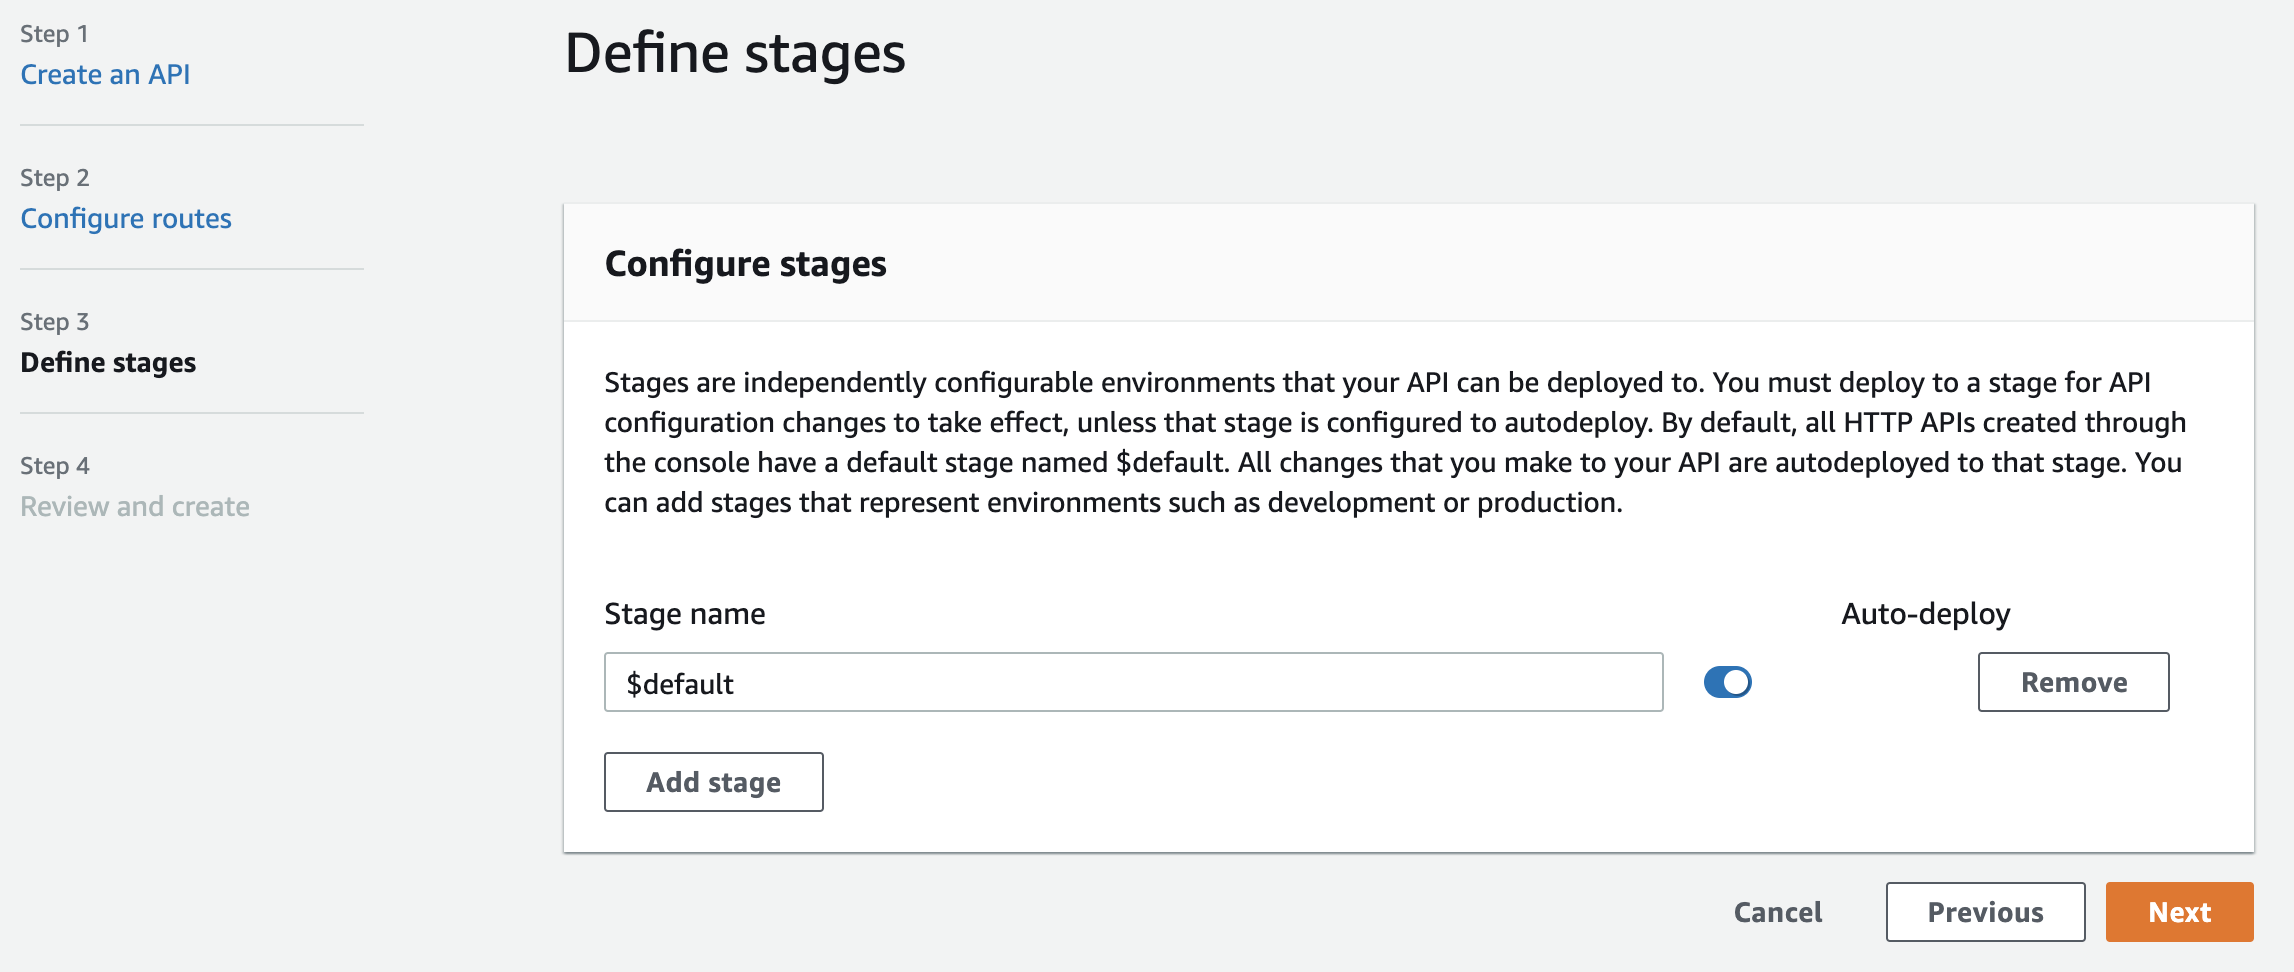
Task: Remove the $default stage
Action: [2073, 683]
